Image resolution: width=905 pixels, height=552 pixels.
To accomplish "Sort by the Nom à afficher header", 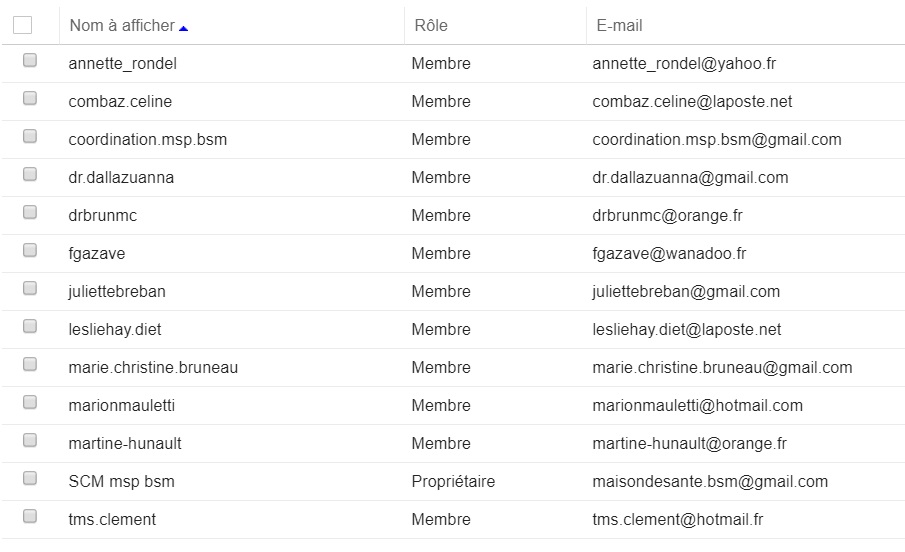I will click(122, 25).
